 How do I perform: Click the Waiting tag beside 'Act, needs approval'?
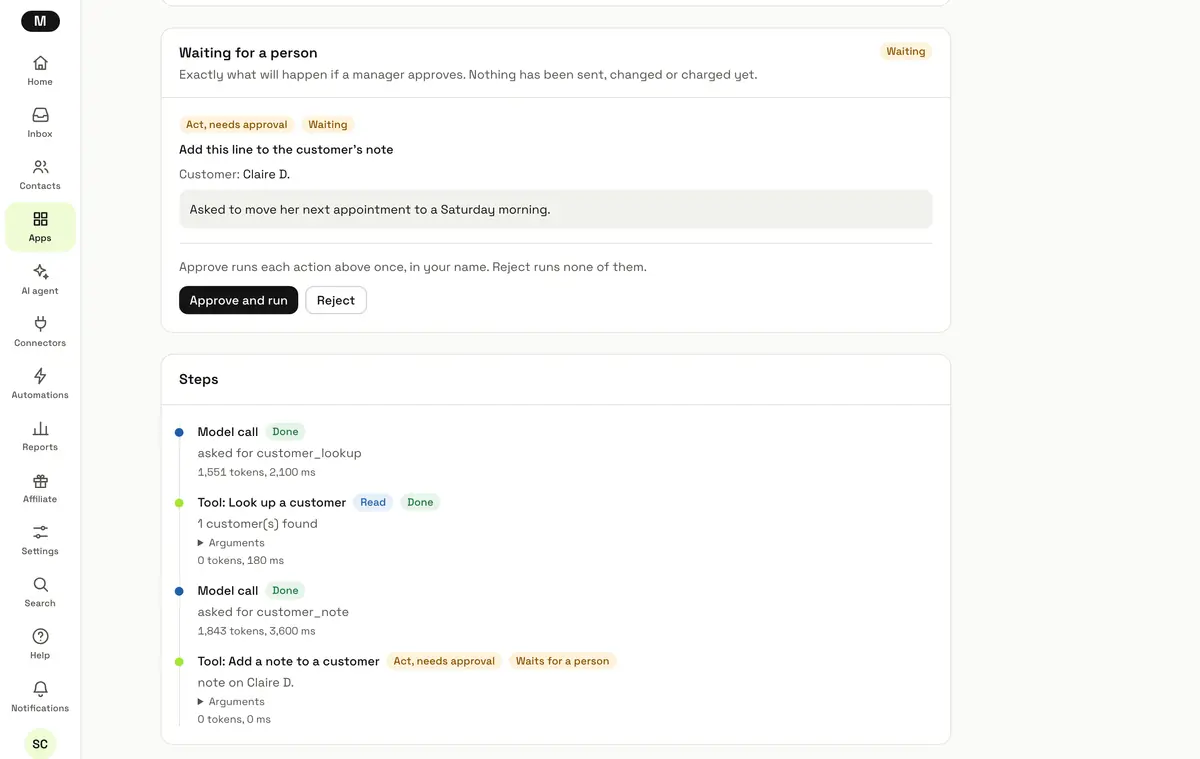[x=328, y=125]
